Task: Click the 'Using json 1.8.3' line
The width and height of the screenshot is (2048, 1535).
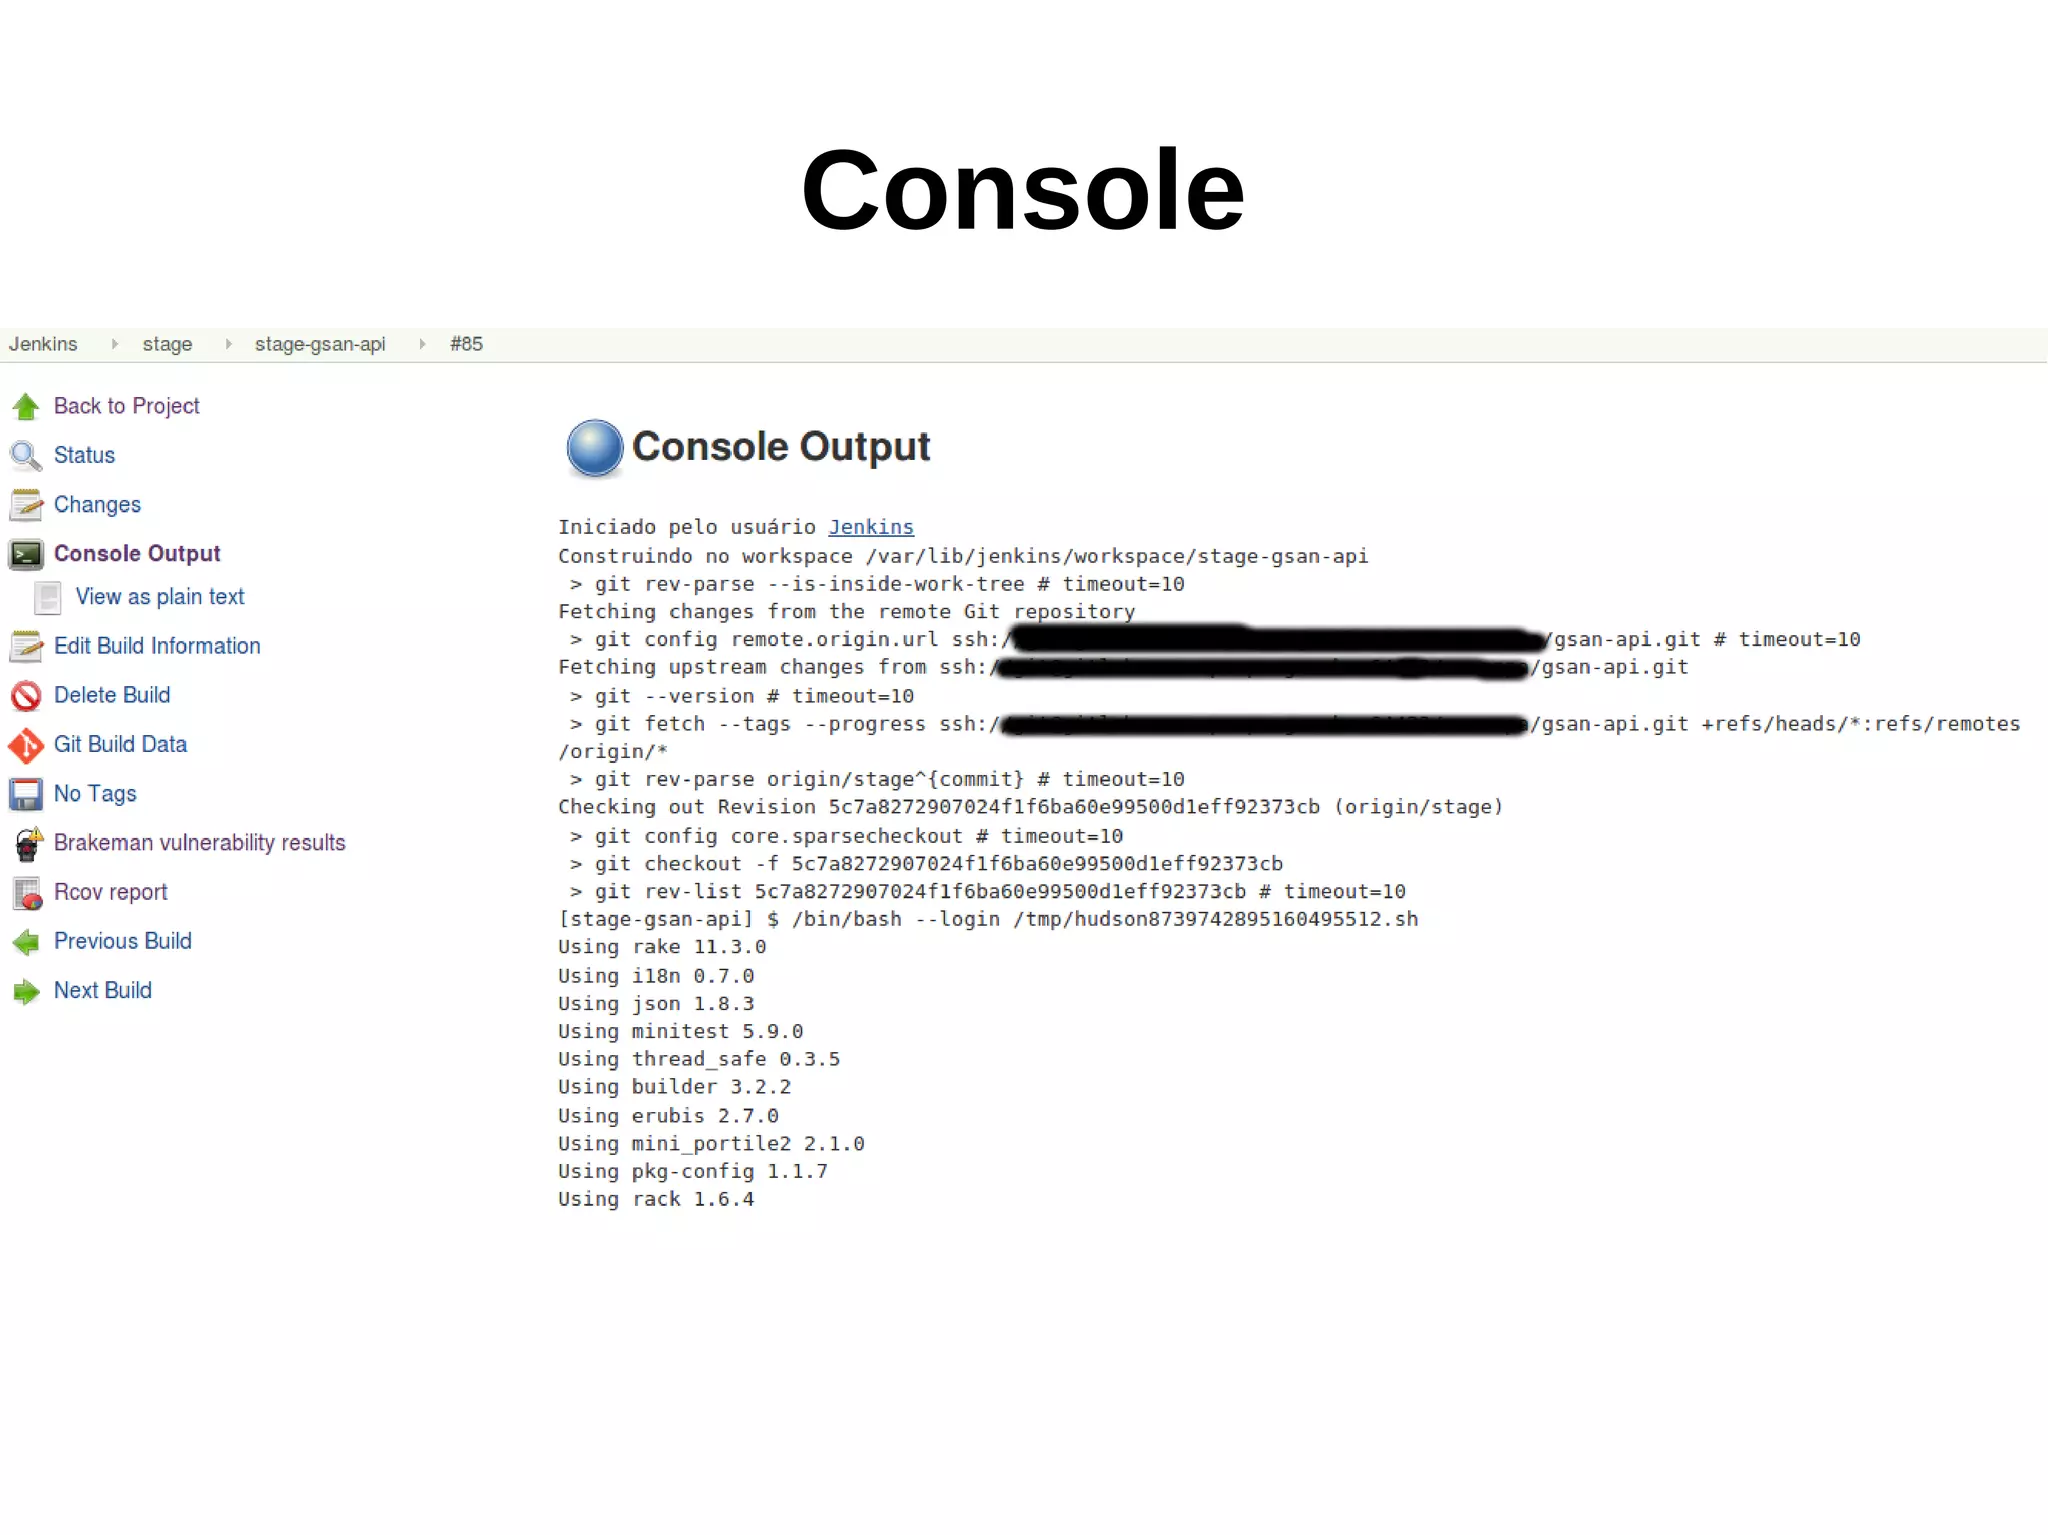Action: coord(656,1004)
